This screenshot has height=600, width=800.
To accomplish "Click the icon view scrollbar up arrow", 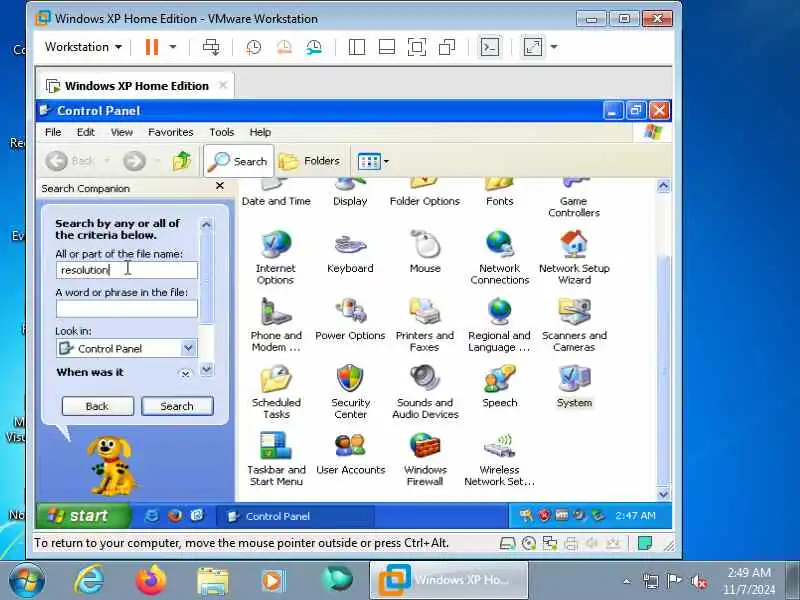I will point(663,186).
